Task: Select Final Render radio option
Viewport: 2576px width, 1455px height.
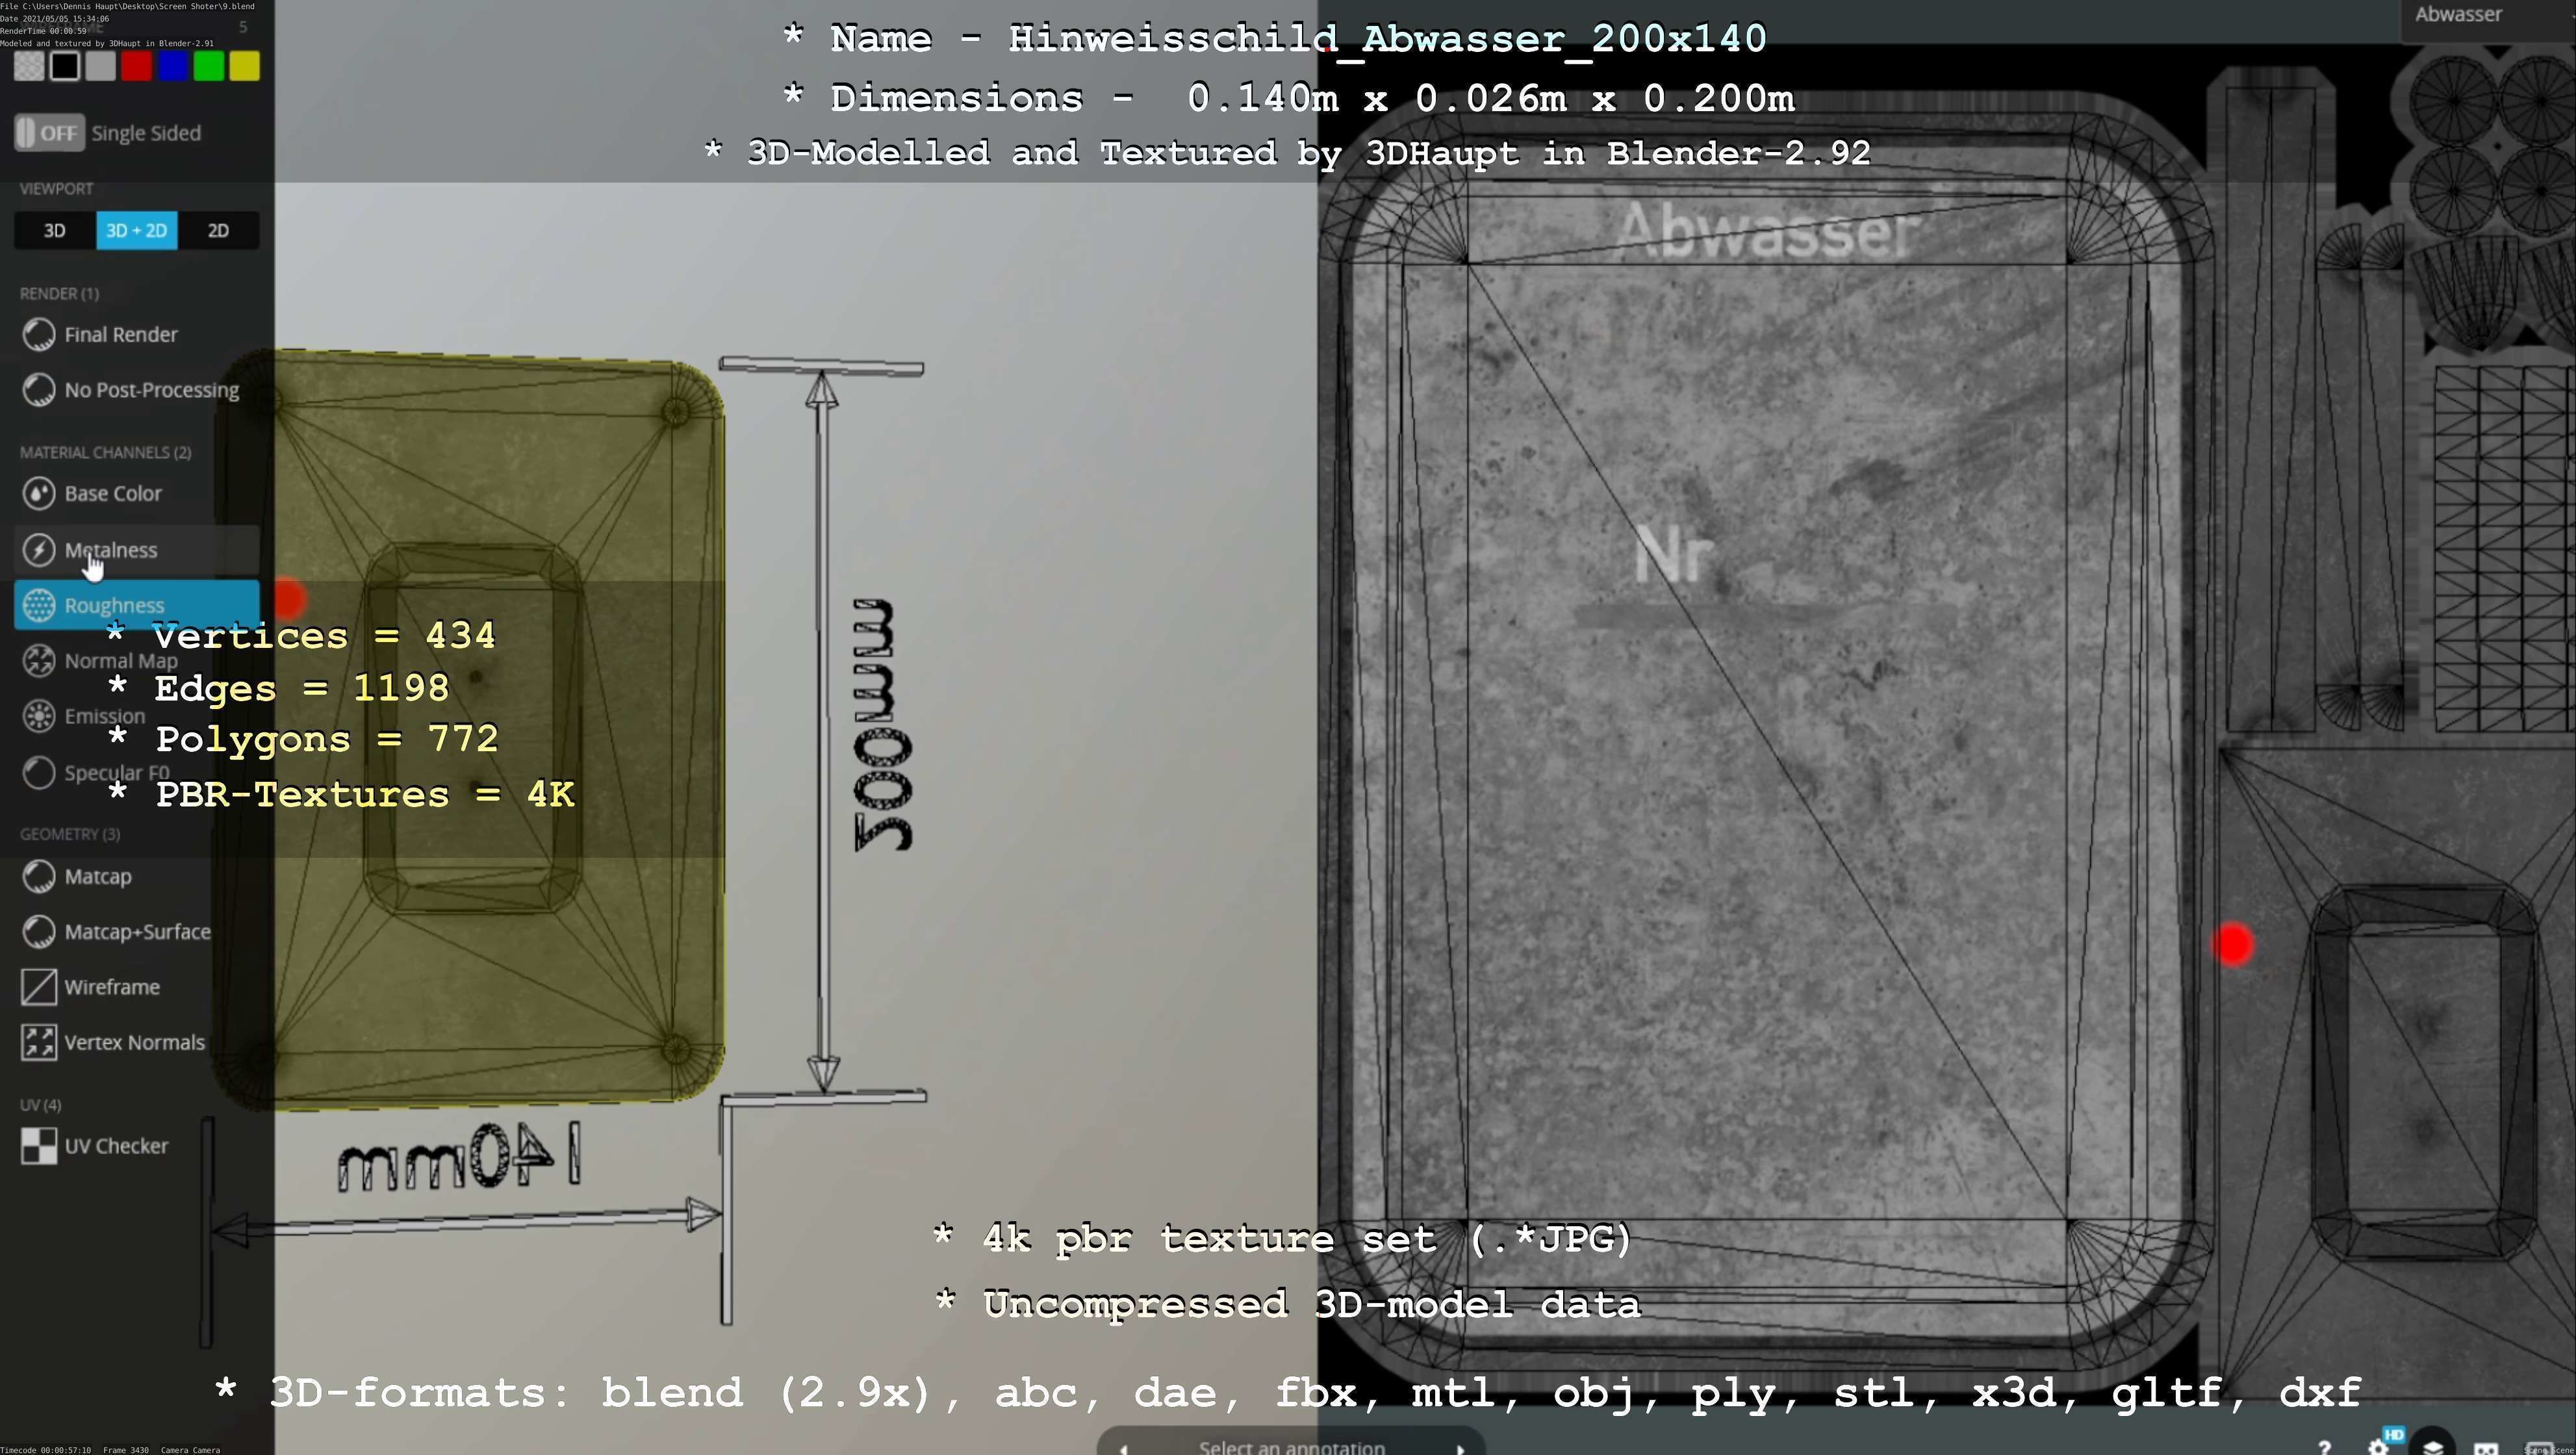Action: 39,335
